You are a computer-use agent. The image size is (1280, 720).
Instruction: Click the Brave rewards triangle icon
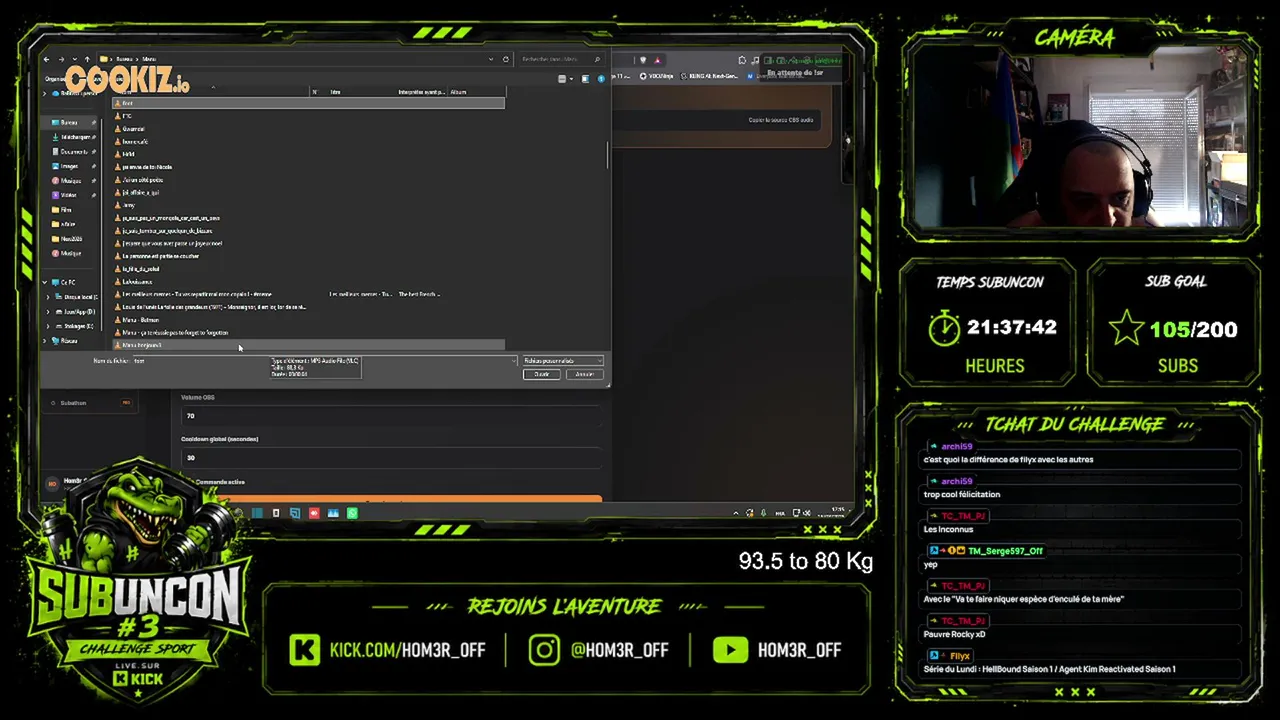point(658,60)
